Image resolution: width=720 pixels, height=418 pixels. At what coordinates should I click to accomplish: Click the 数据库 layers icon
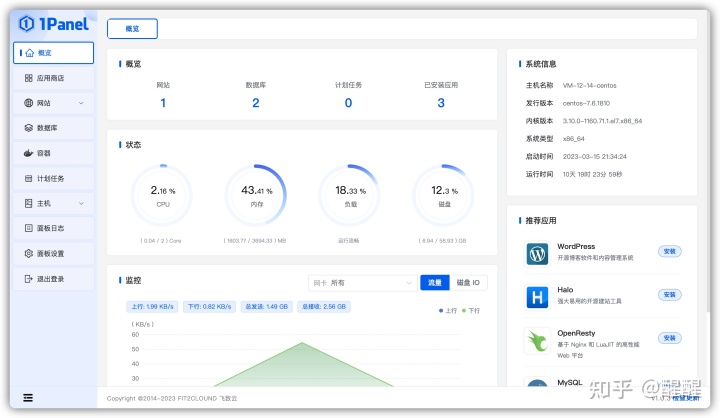[28, 128]
